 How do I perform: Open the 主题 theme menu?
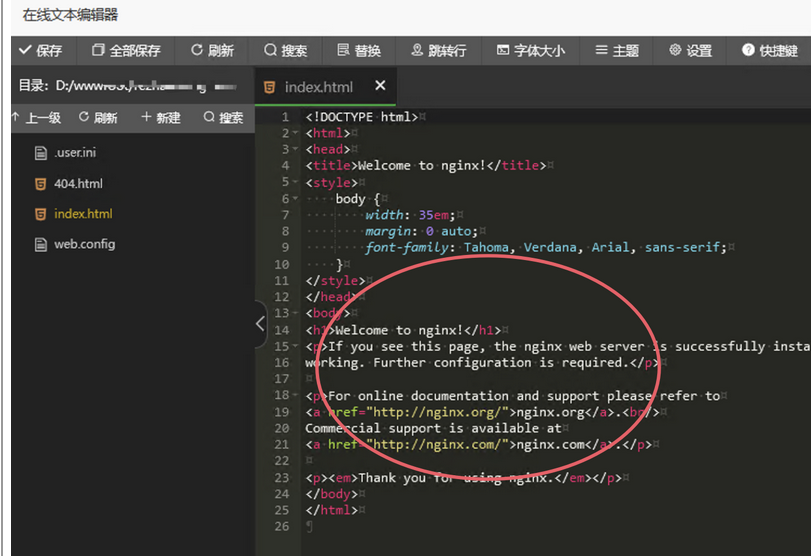click(x=617, y=51)
